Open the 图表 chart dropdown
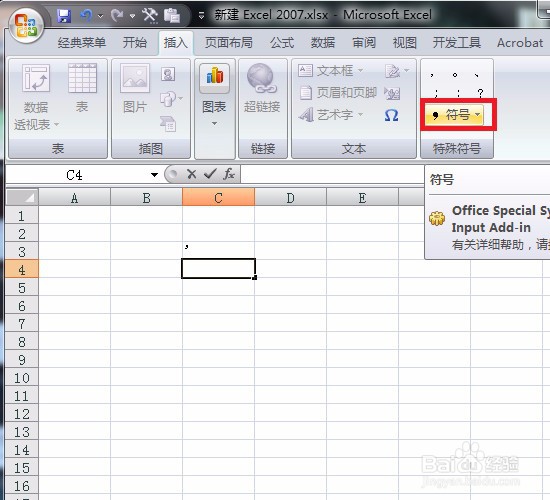 [x=214, y=95]
